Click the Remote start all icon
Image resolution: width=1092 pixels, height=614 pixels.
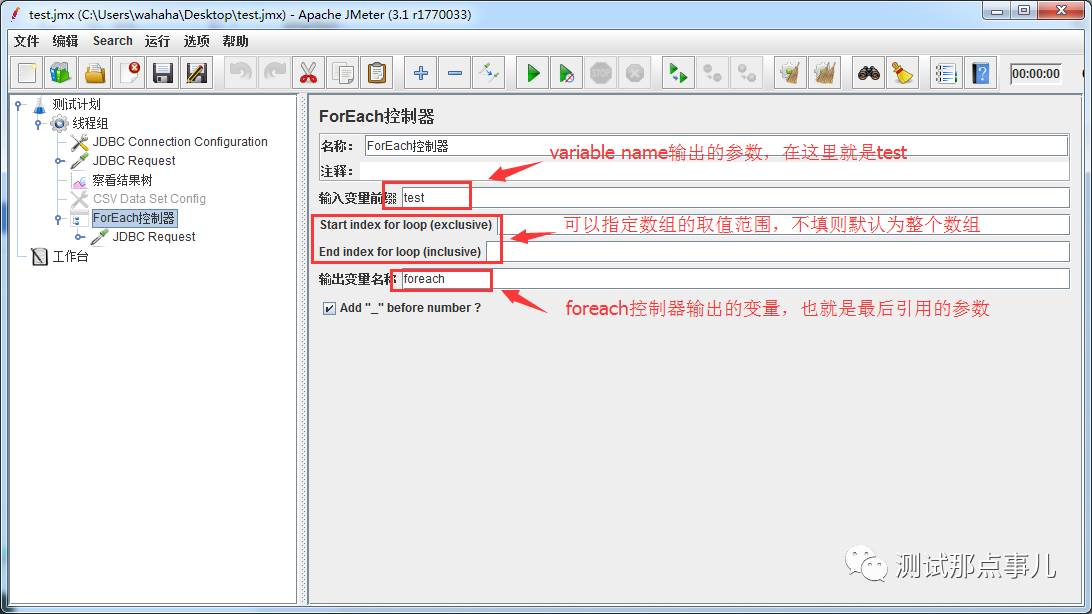678,72
